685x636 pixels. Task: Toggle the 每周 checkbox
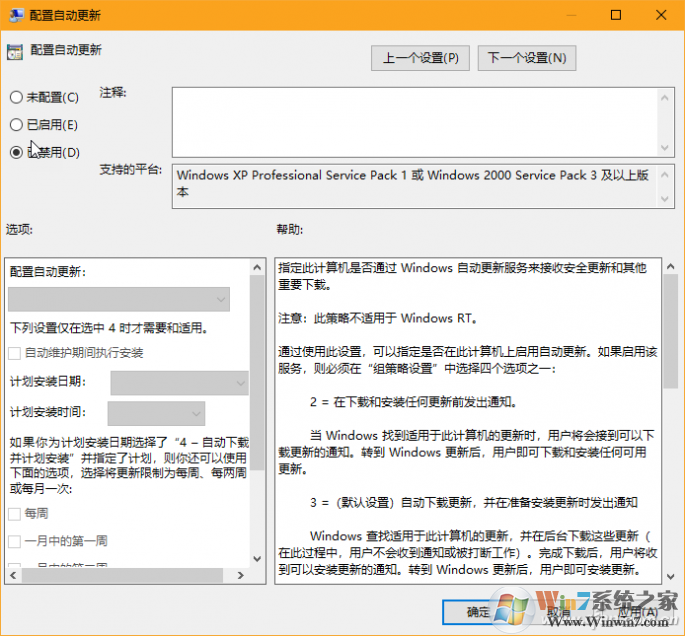pos(15,513)
